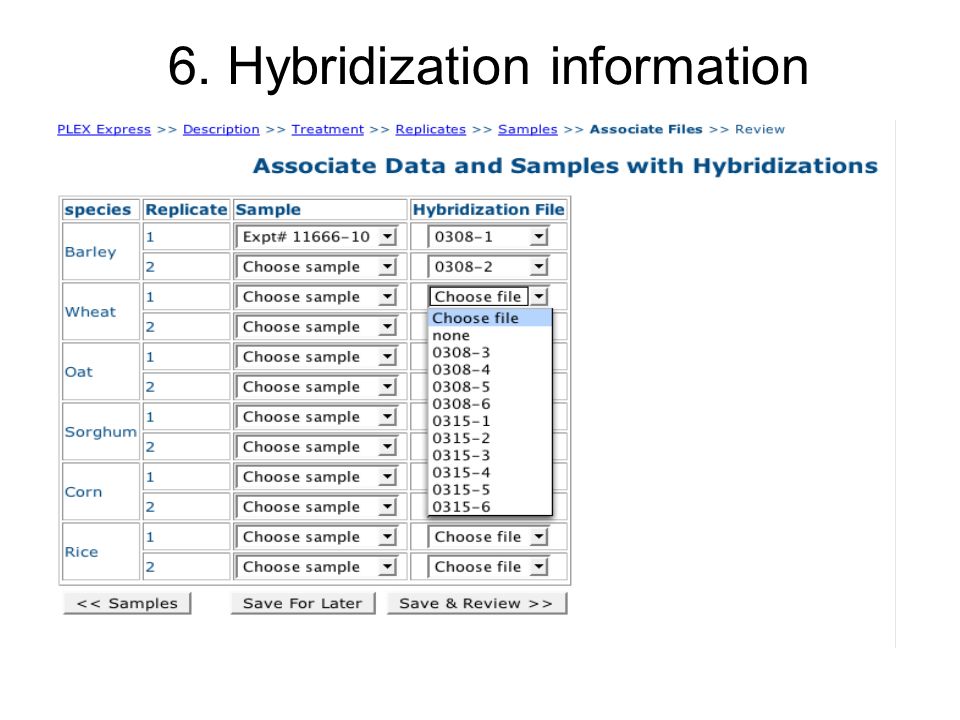Open the 0308-1 hybridization file dropdown
The width and height of the screenshot is (960, 720).
point(488,237)
